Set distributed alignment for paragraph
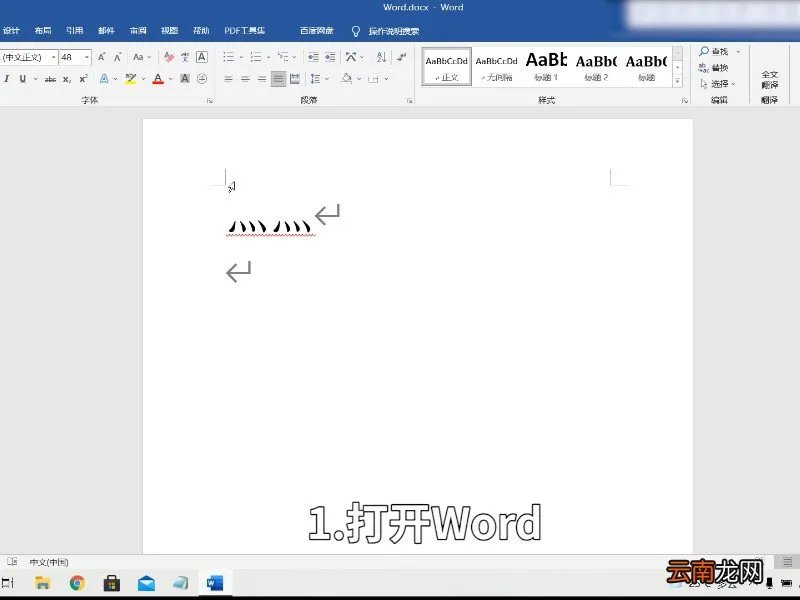Image resolution: width=800 pixels, height=600 pixels. click(295, 79)
